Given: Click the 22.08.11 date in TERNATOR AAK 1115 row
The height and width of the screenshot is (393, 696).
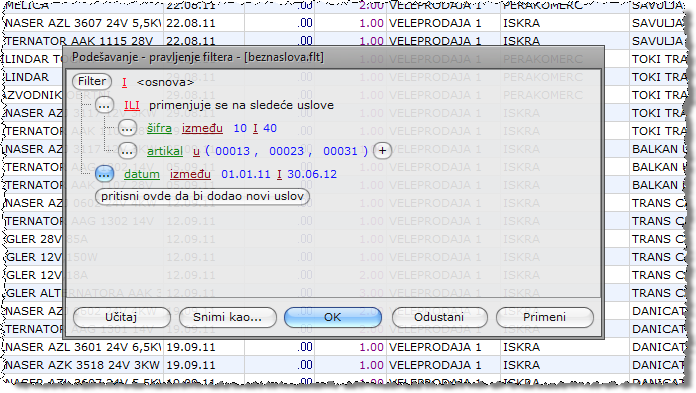Looking at the screenshot, I should [204, 40].
